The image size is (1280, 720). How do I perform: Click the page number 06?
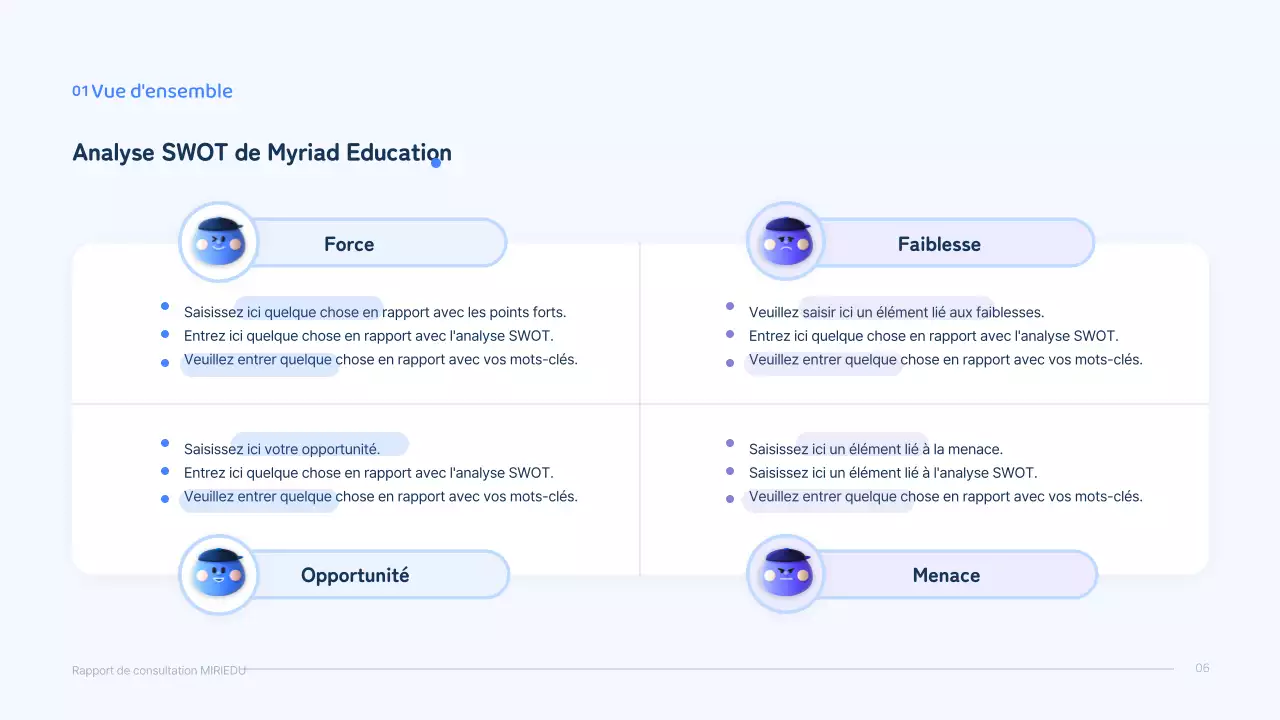pos(1202,668)
